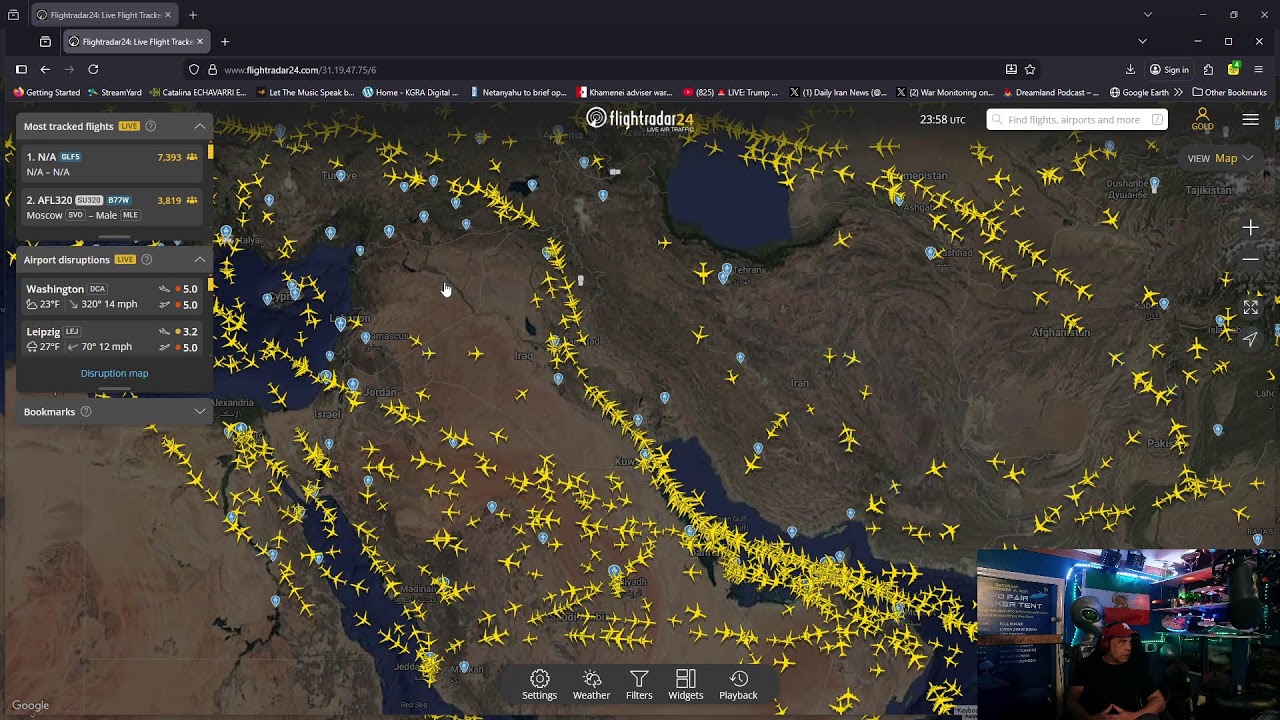Open Google Earth bookmark
This screenshot has width=1280, height=720.
[1139, 92]
